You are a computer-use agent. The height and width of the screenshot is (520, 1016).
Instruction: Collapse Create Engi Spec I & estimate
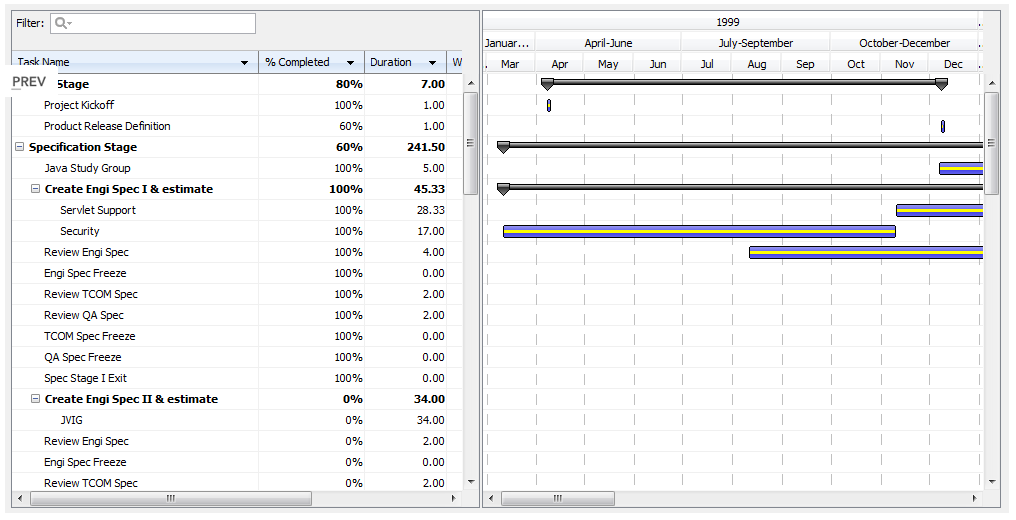coord(35,189)
